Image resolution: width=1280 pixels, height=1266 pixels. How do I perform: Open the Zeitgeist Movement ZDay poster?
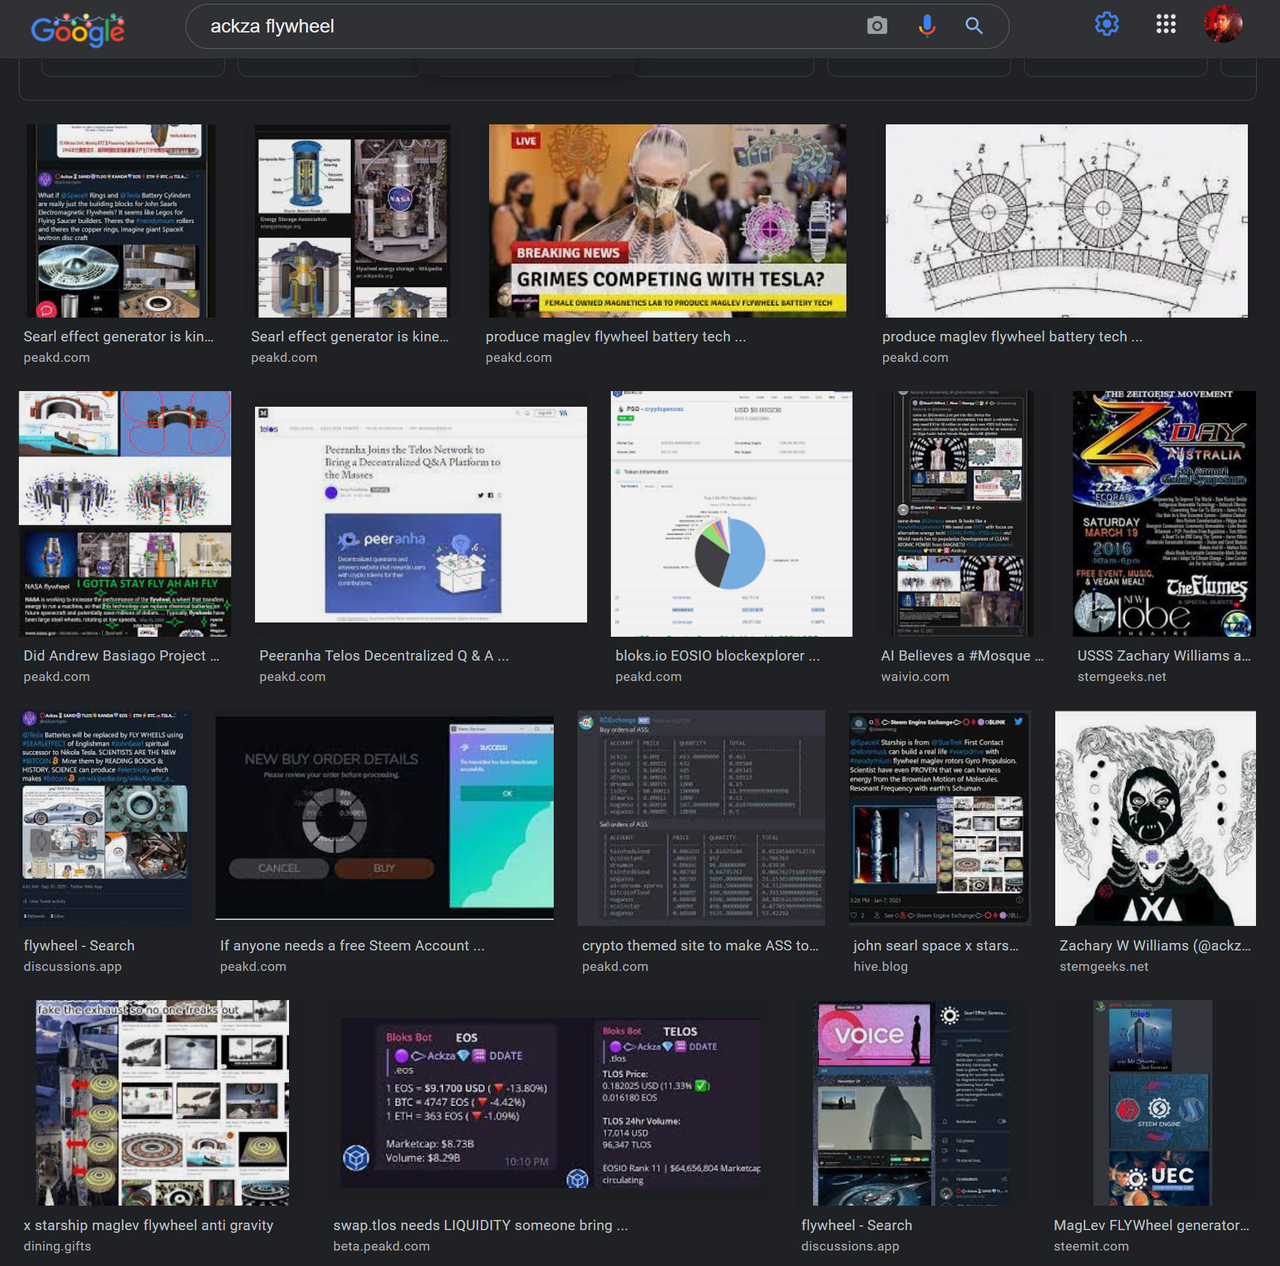click(x=1164, y=514)
